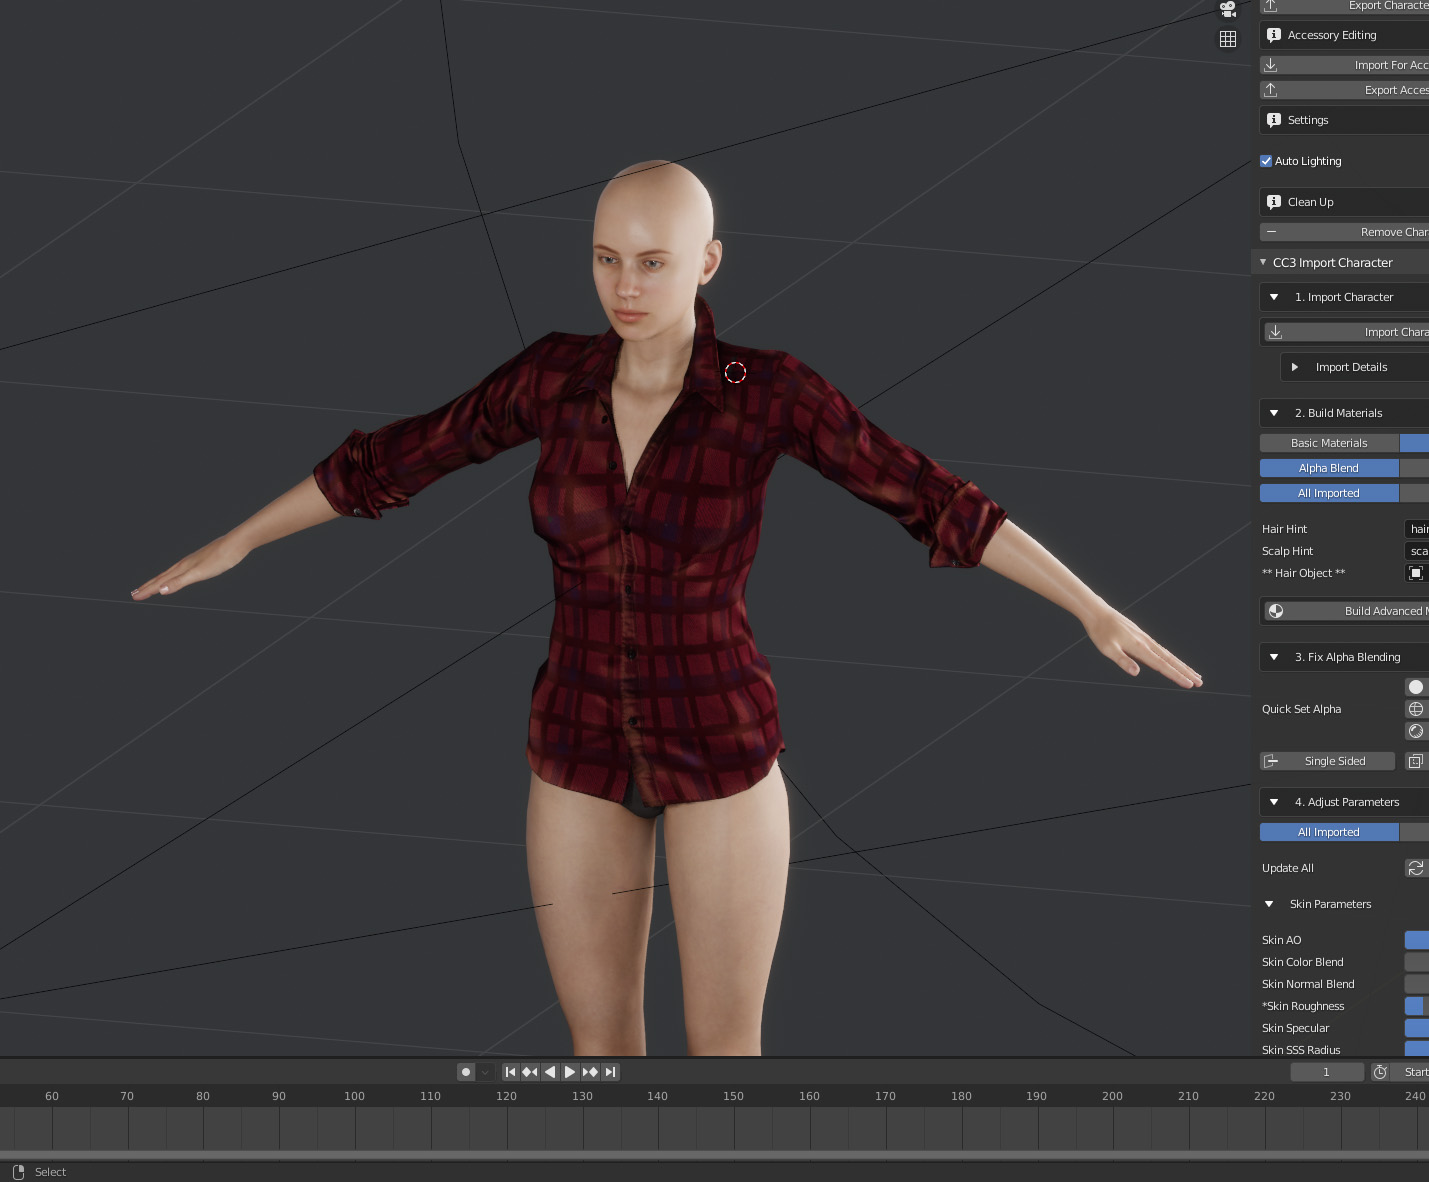Click frame 100 on the timeline ruler
This screenshot has height=1182, width=1429.
(x=354, y=1096)
